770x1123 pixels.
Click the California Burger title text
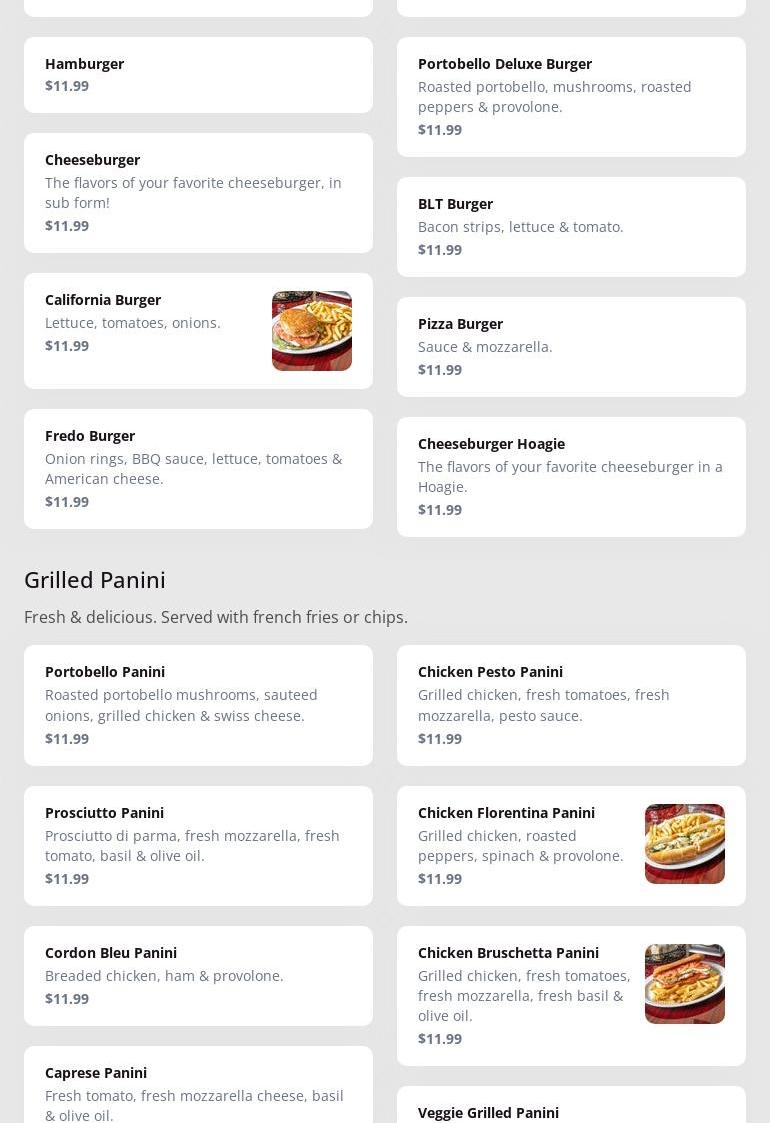coord(103,300)
